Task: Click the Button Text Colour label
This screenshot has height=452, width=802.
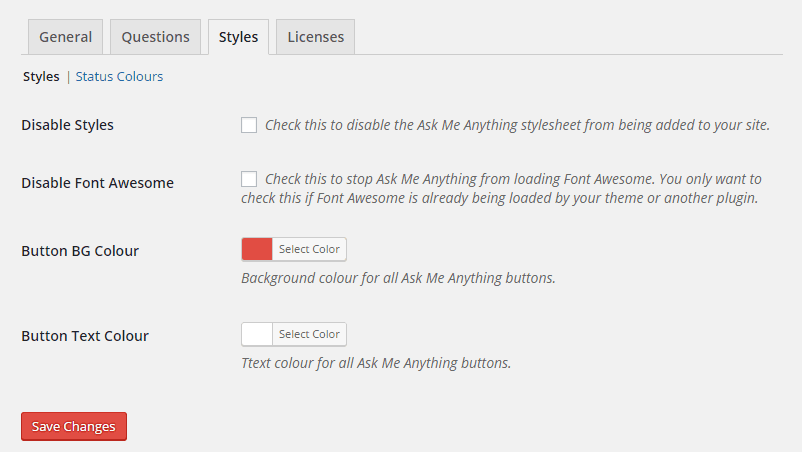Action: (85, 336)
